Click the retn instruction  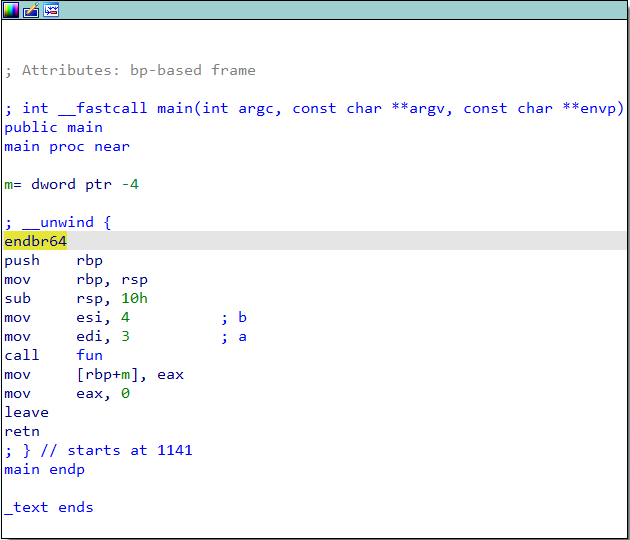pos(22,431)
